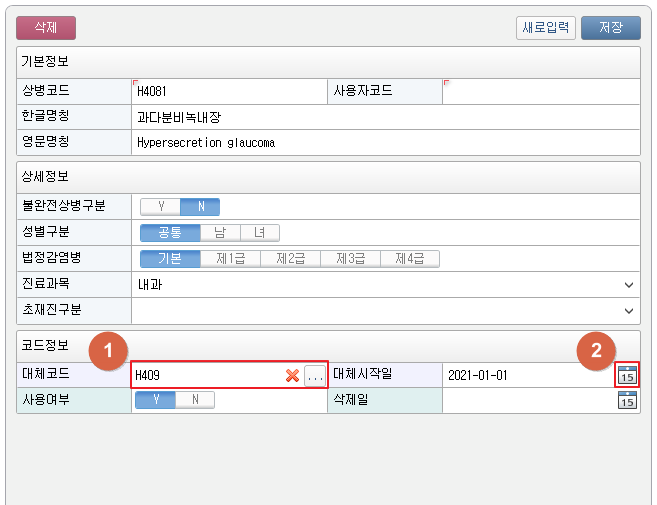Image resolution: width=657 pixels, height=505 pixels.
Task: Choose 제1급 for 법정감염병
Action: coord(230,259)
